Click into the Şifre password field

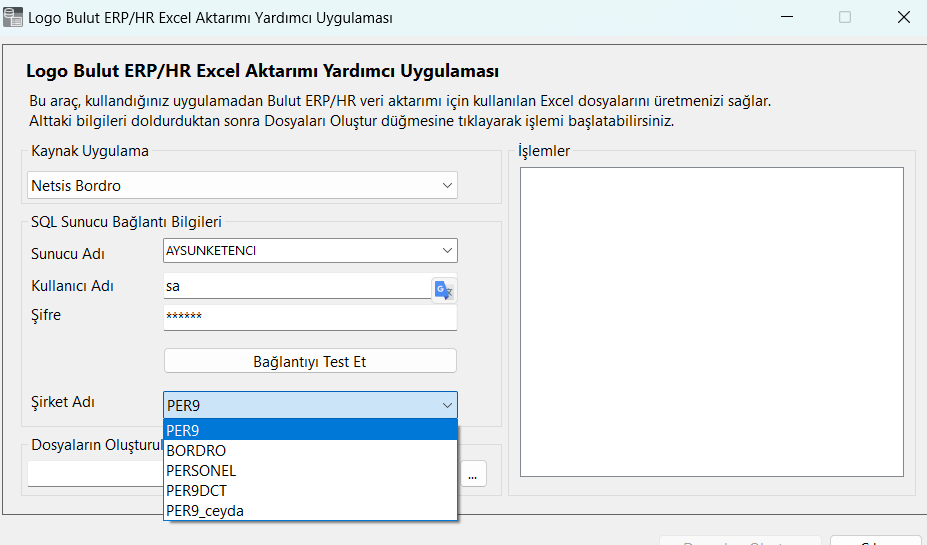point(310,317)
